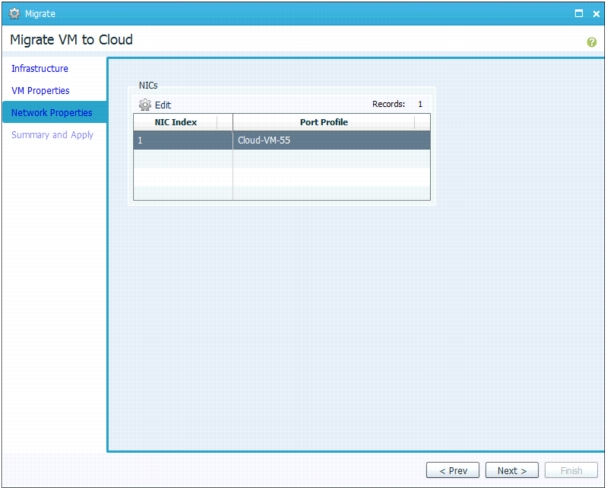
Task: Select the Cloud-VM-55 port profile cell
Action: 332,140
